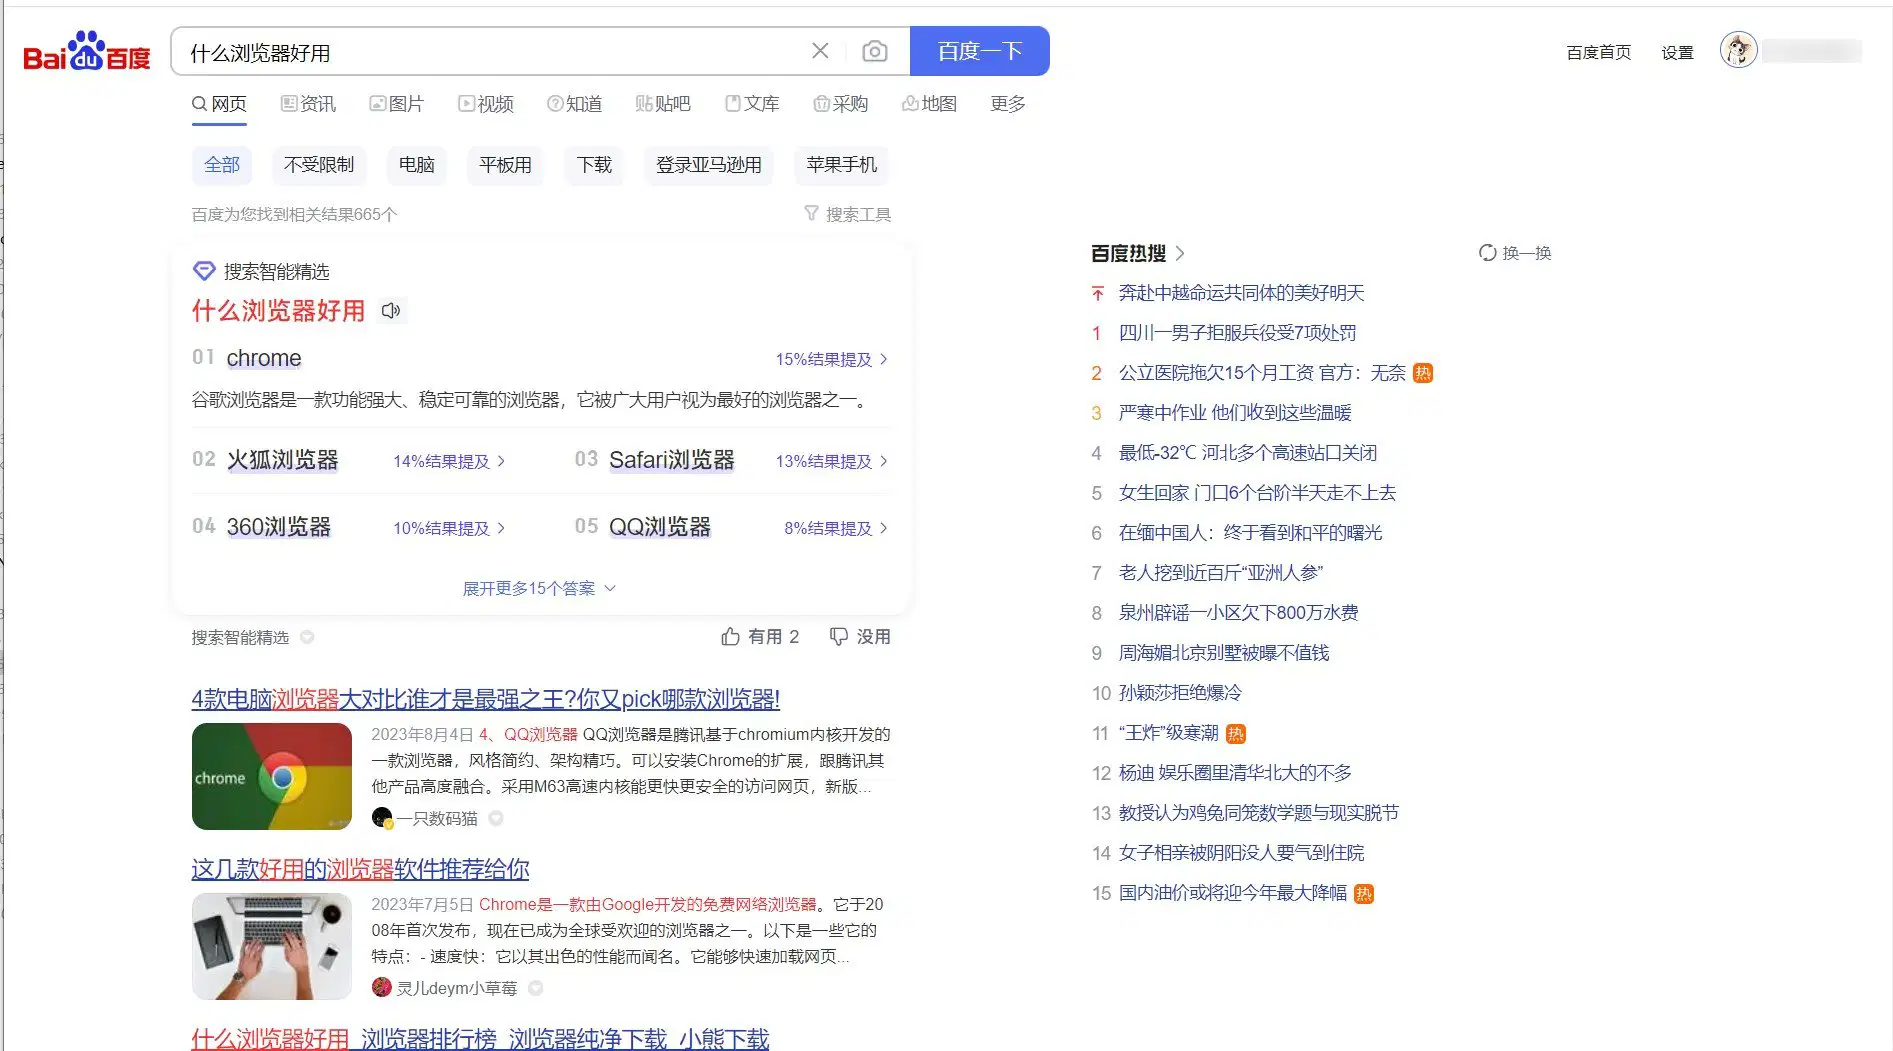Select the 平板用 filter chip
The height and width of the screenshot is (1051, 1893).
point(505,165)
